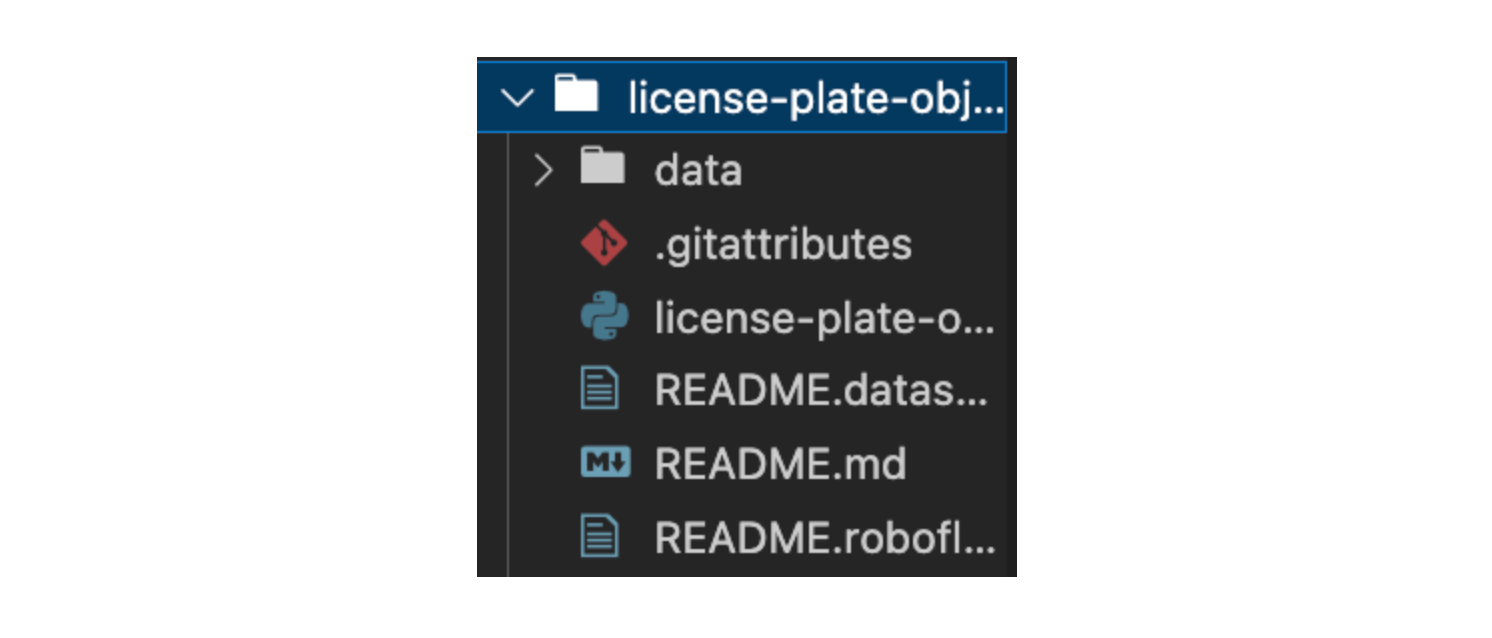Viewport: 1492px width, 638px height.
Task: Click the text file icon for README.datas…
Action: (601, 391)
